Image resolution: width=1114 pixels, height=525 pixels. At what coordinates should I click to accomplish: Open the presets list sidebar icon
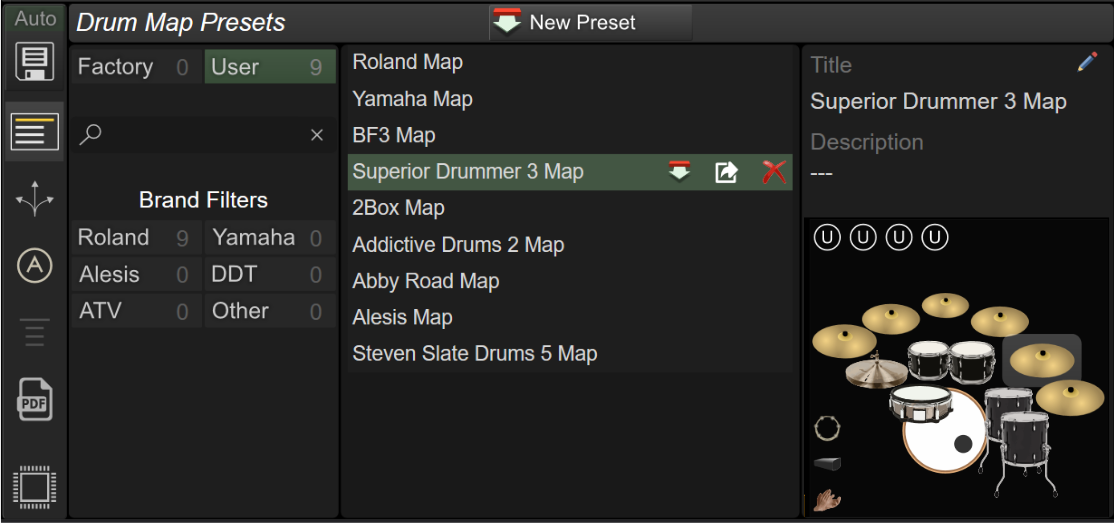[x=35, y=131]
